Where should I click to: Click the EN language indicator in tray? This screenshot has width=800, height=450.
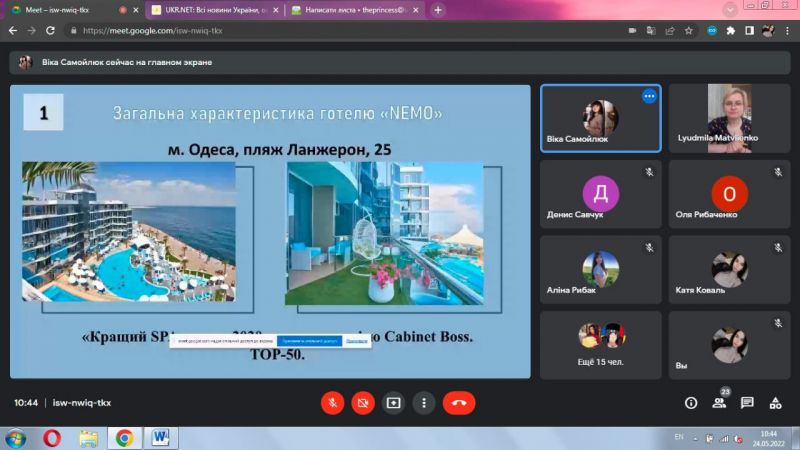click(x=679, y=437)
